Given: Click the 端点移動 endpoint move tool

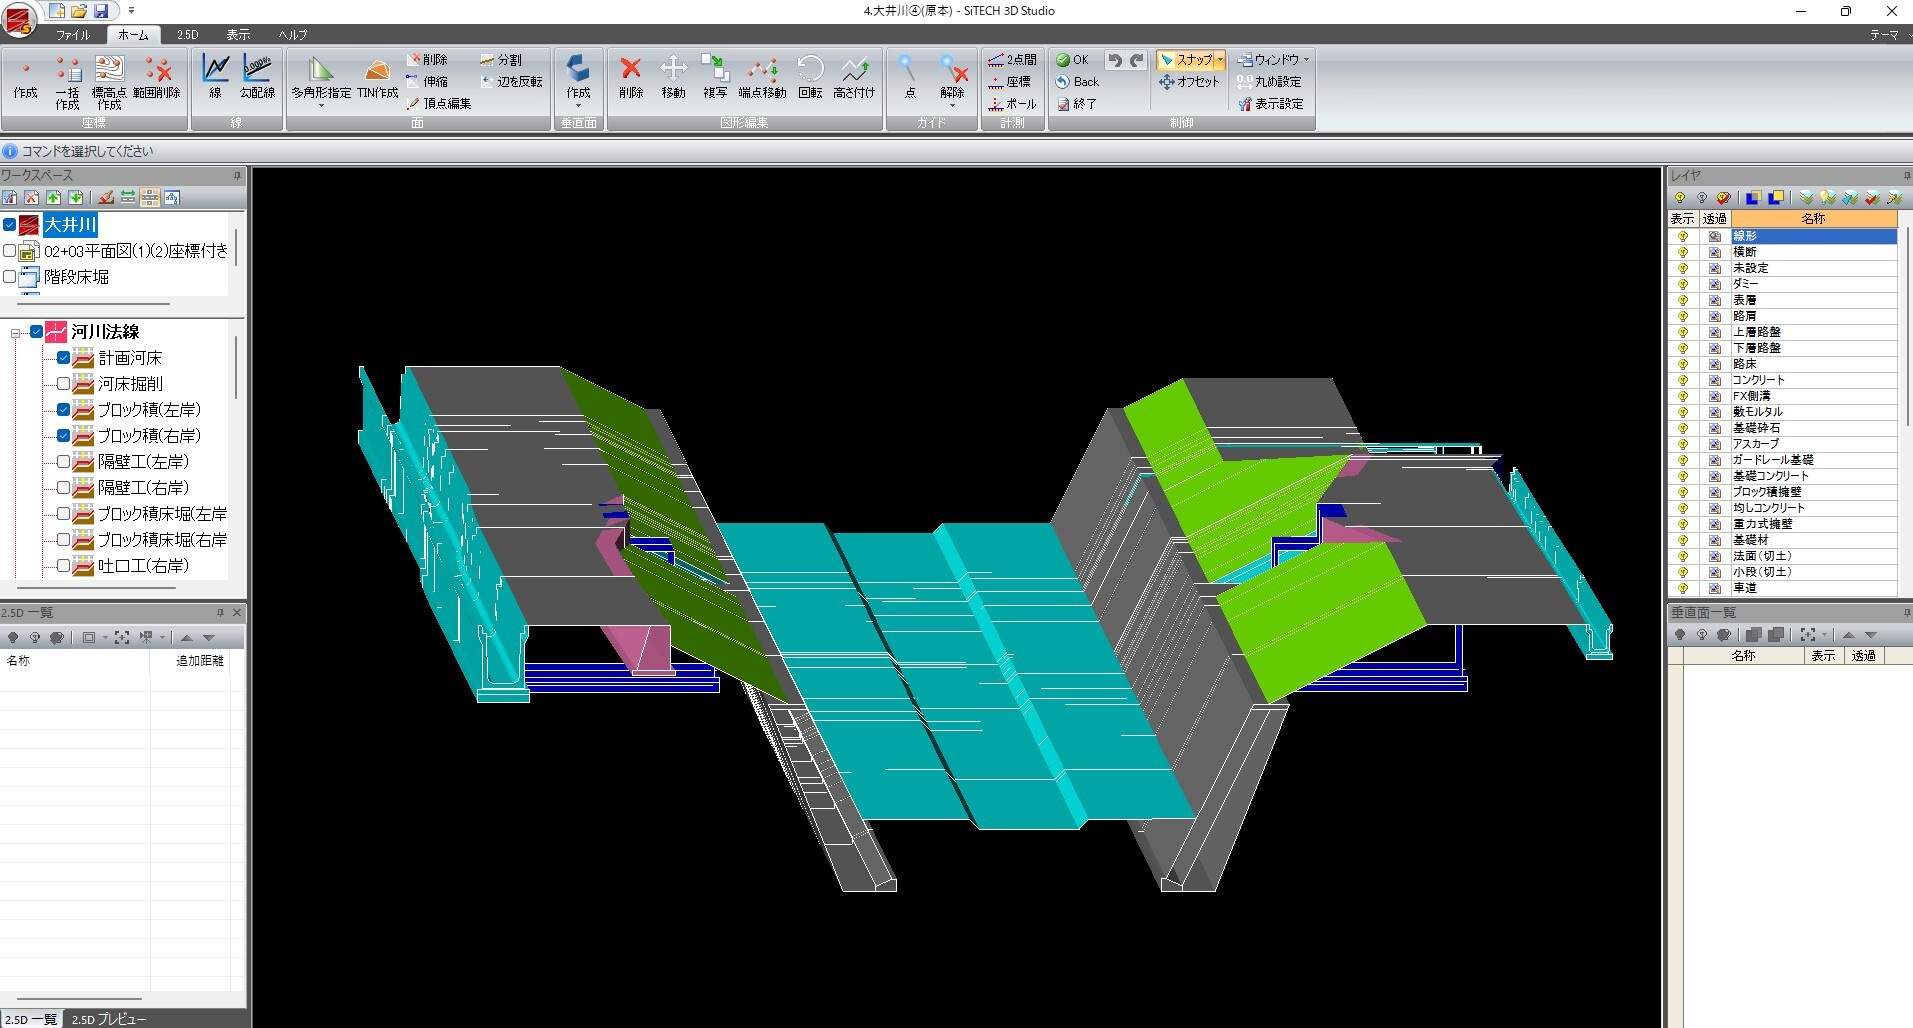Looking at the screenshot, I should 762,77.
